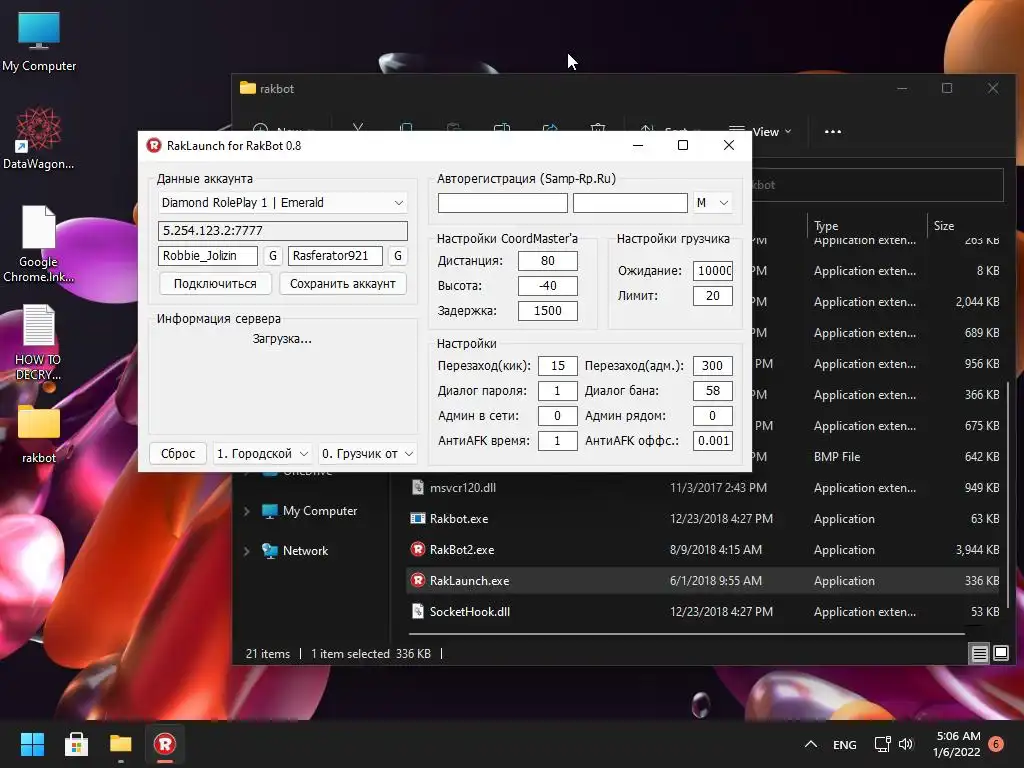Image resolution: width=1024 pixels, height=768 pixels.
Task: Open My Computer desktop icon
Action: pos(39,40)
